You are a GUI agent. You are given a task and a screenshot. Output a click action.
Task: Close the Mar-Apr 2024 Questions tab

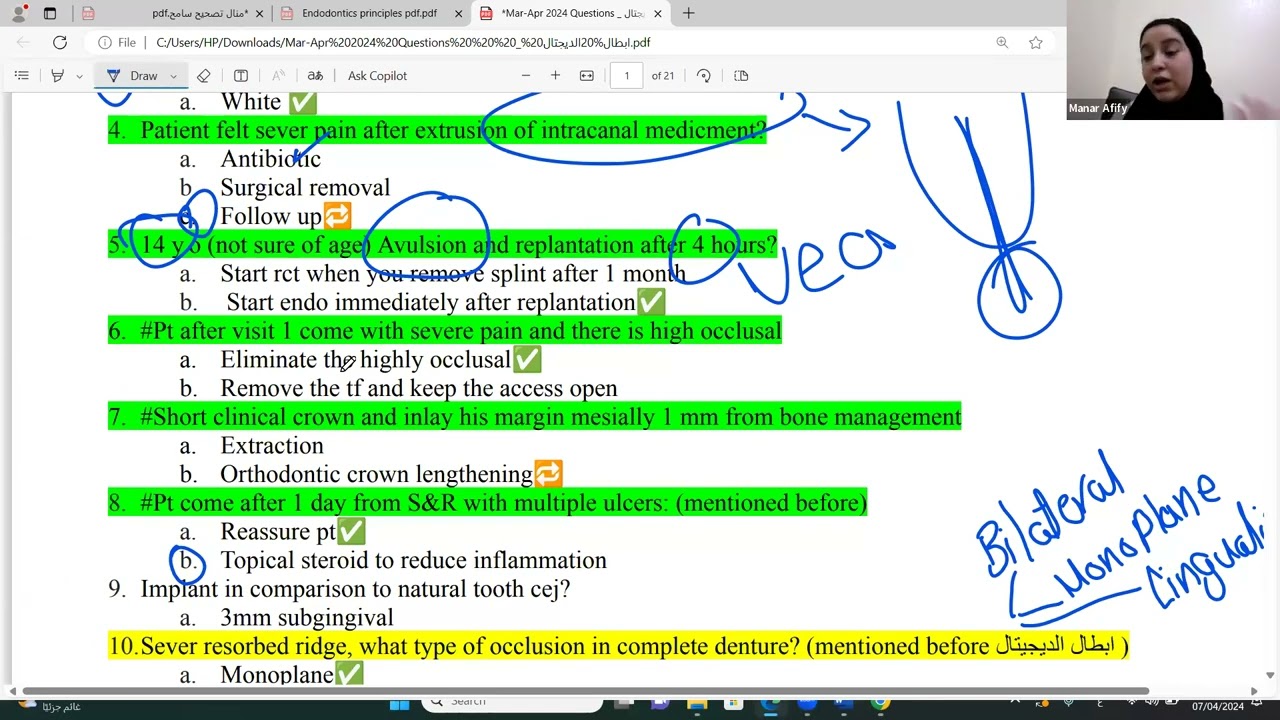click(658, 14)
